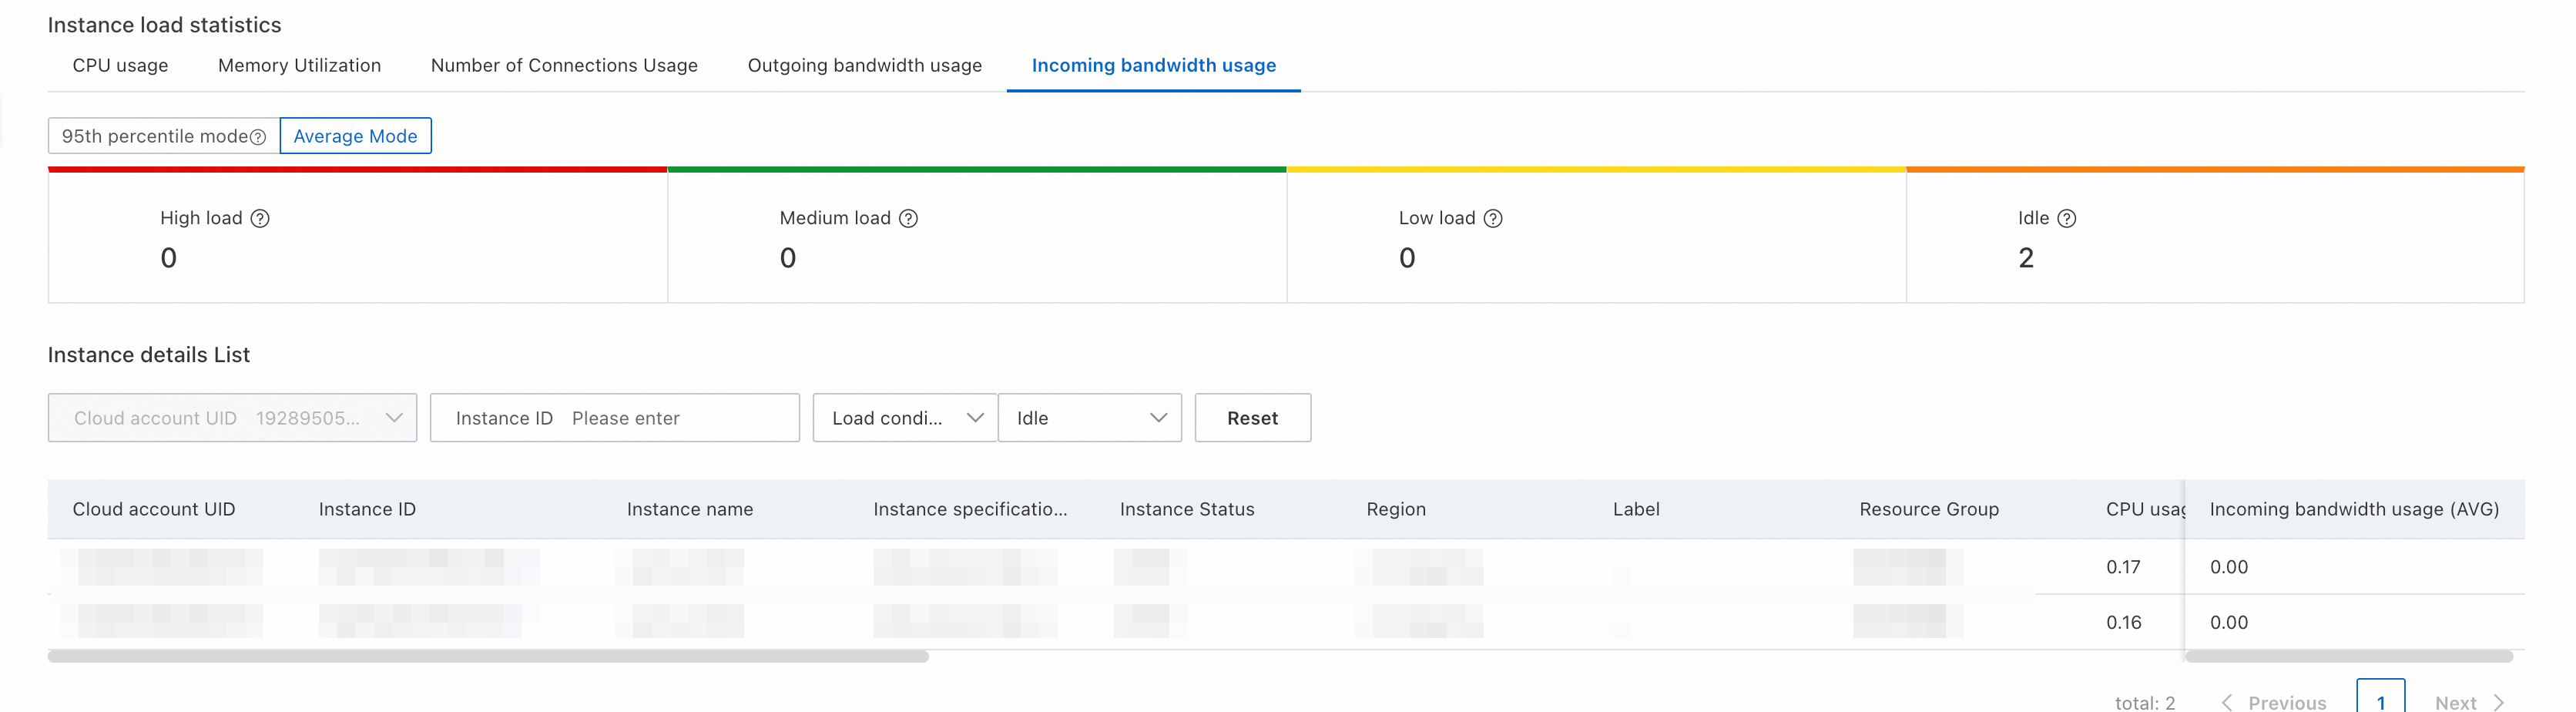Image resolution: width=2576 pixels, height=712 pixels.
Task: Click the Low load help icon
Action: point(1493,218)
